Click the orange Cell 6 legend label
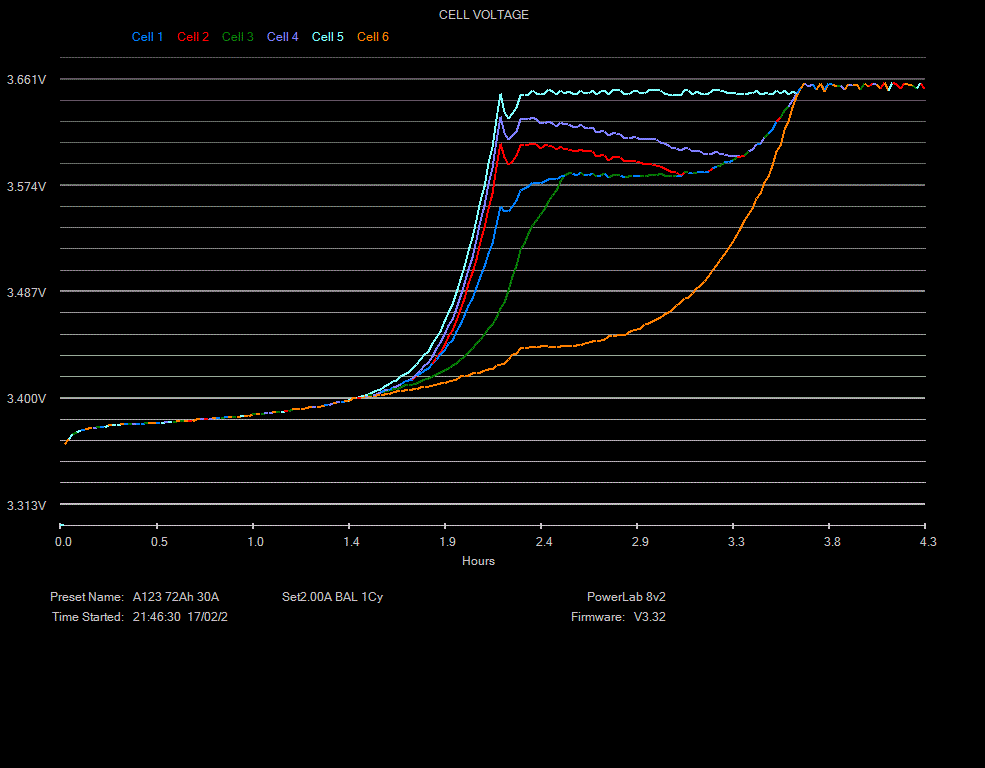This screenshot has width=985, height=768. [x=373, y=37]
